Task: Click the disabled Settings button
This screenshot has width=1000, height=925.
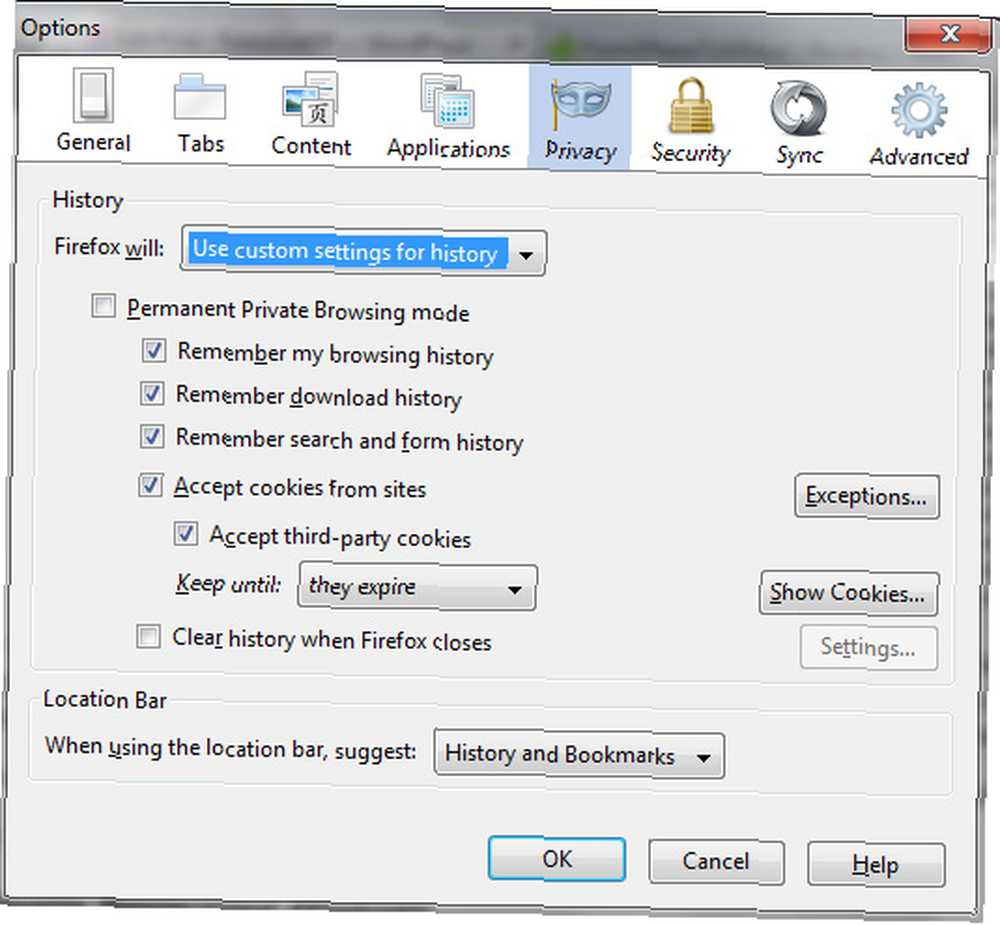Action: tap(869, 648)
